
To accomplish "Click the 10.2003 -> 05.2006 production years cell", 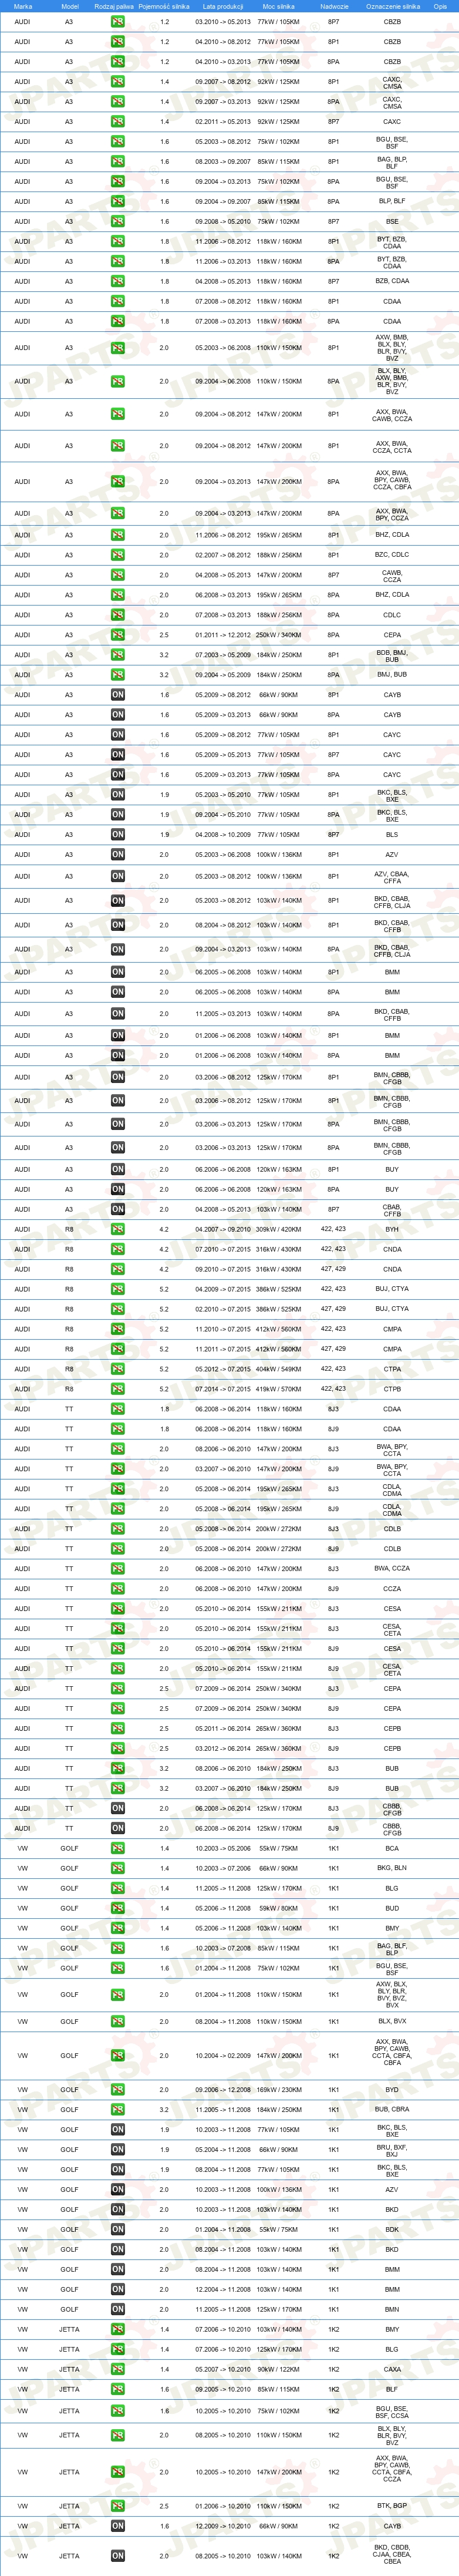I will click(222, 1848).
